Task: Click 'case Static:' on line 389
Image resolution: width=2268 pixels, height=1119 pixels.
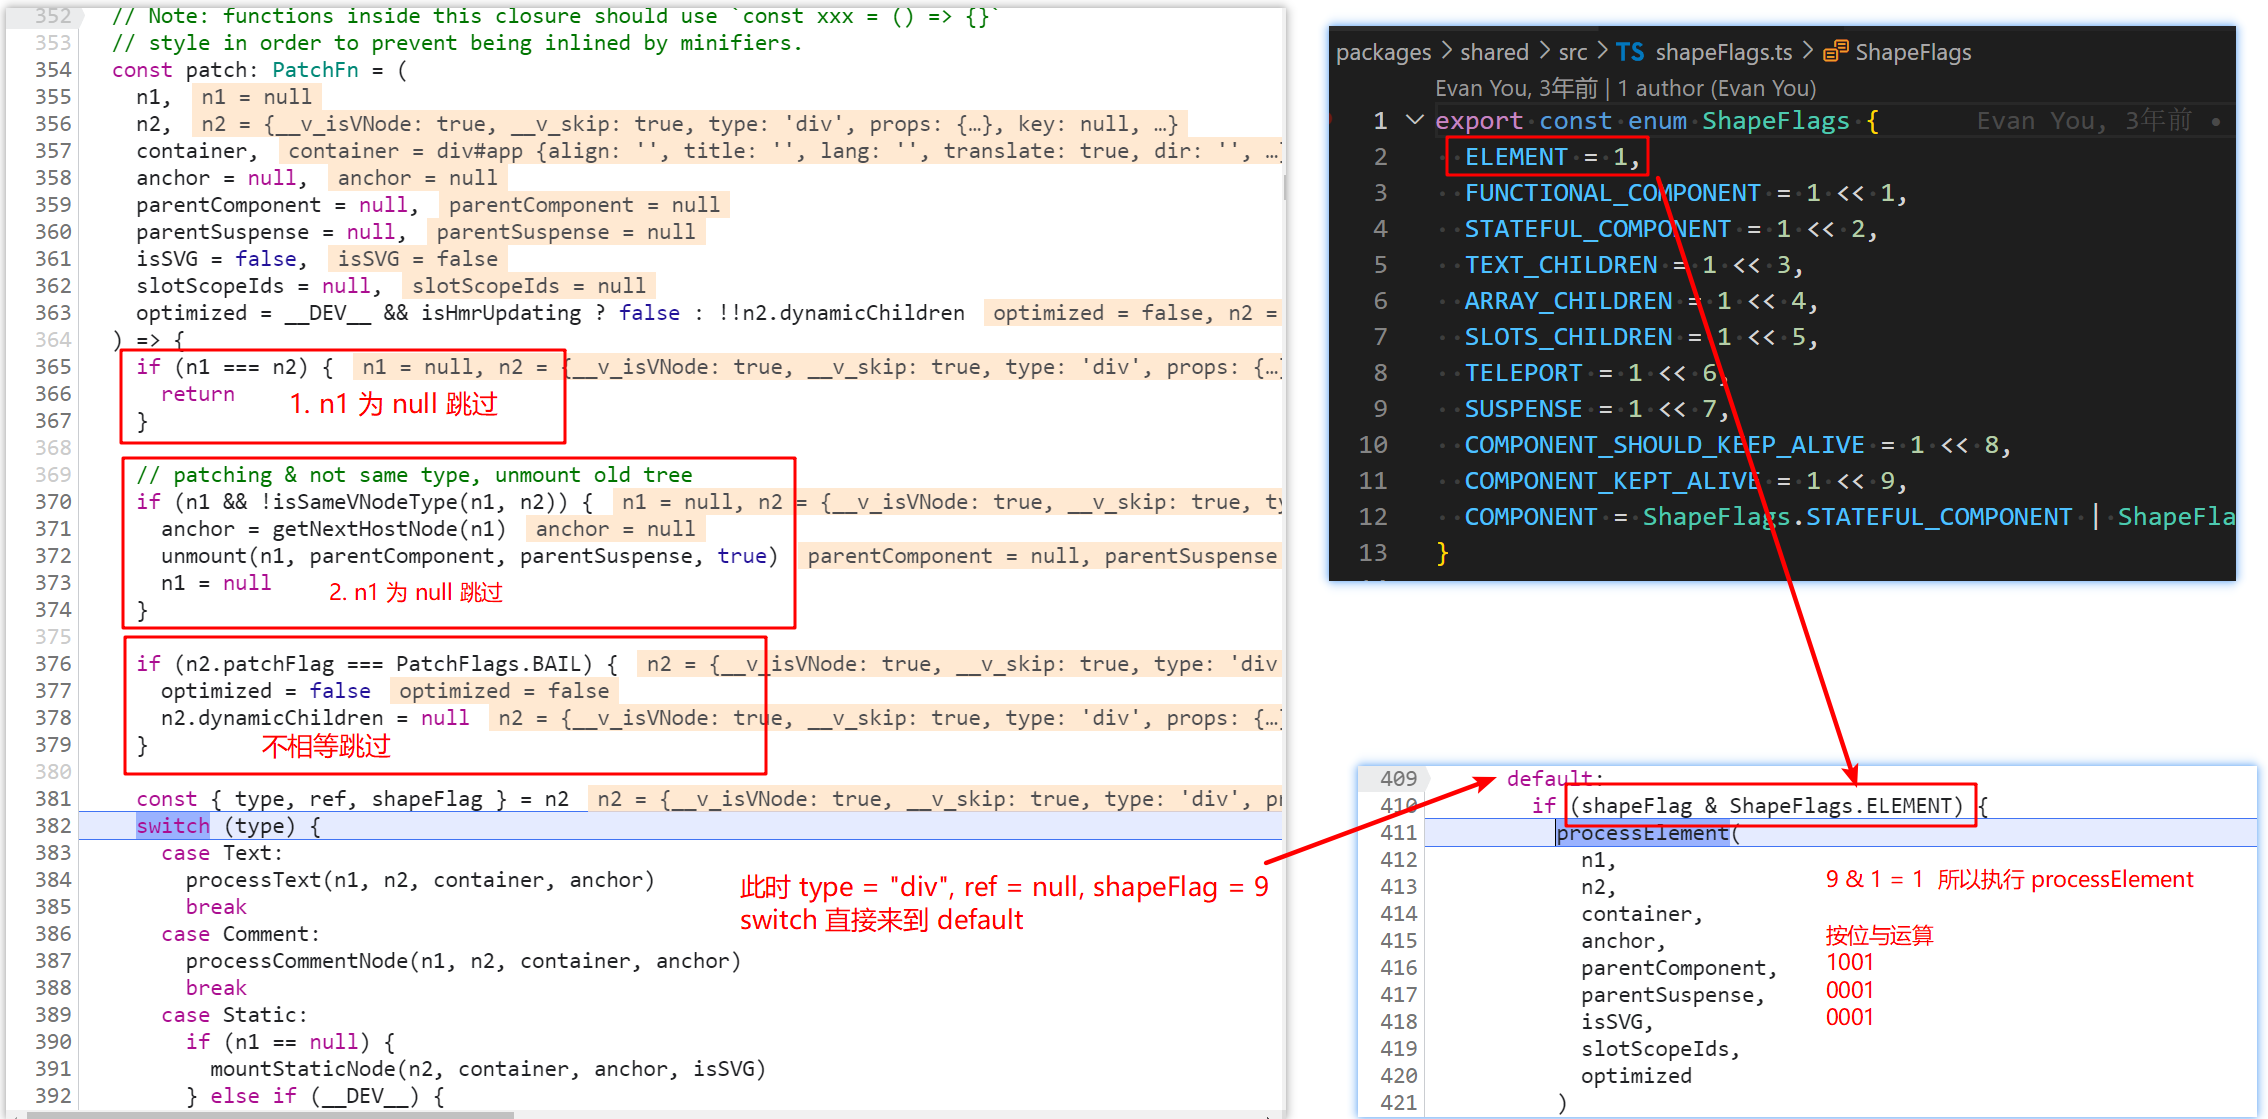Action: click(235, 1015)
